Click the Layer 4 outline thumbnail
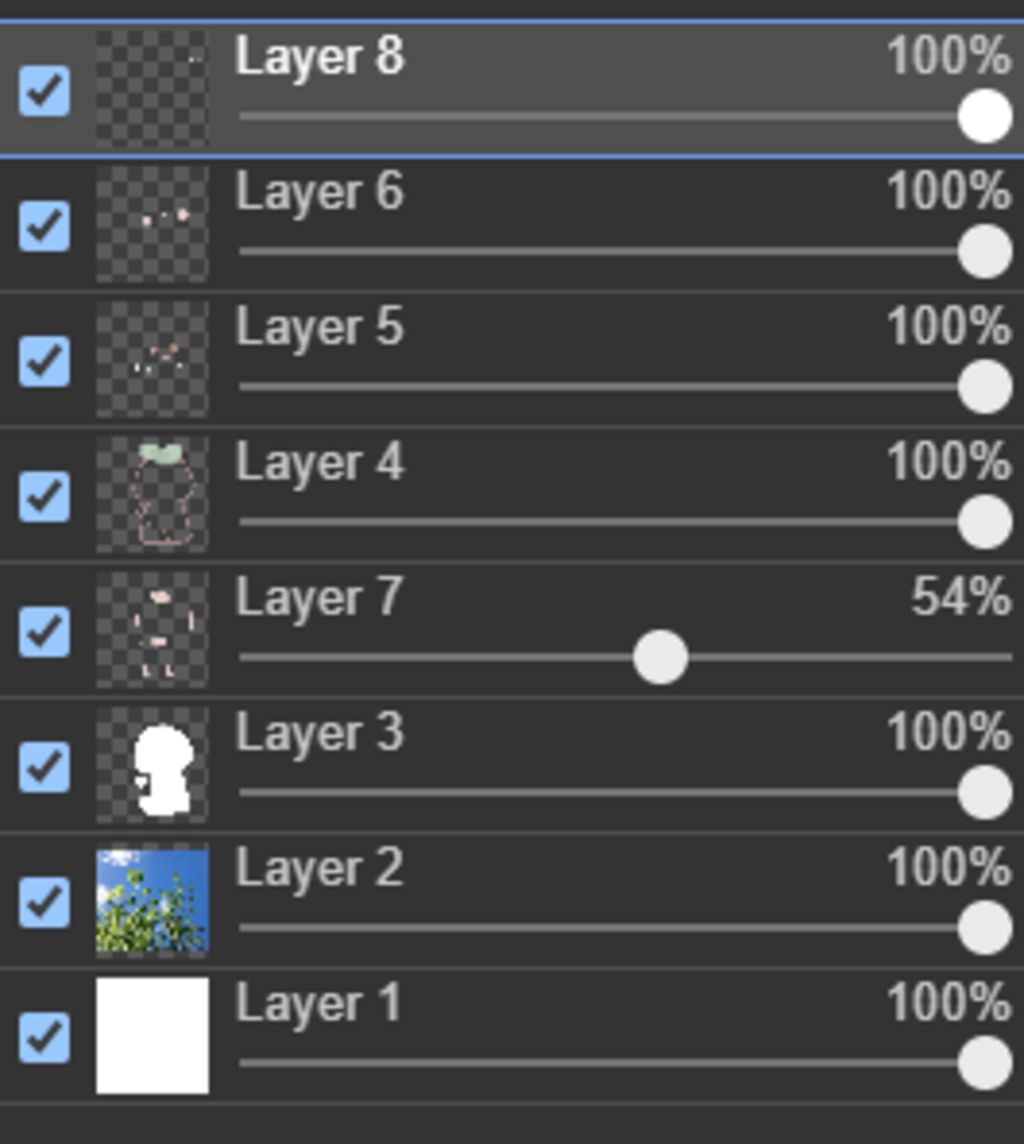Image resolution: width=1024 pixels, height=1144 pixels. point(152,495)
